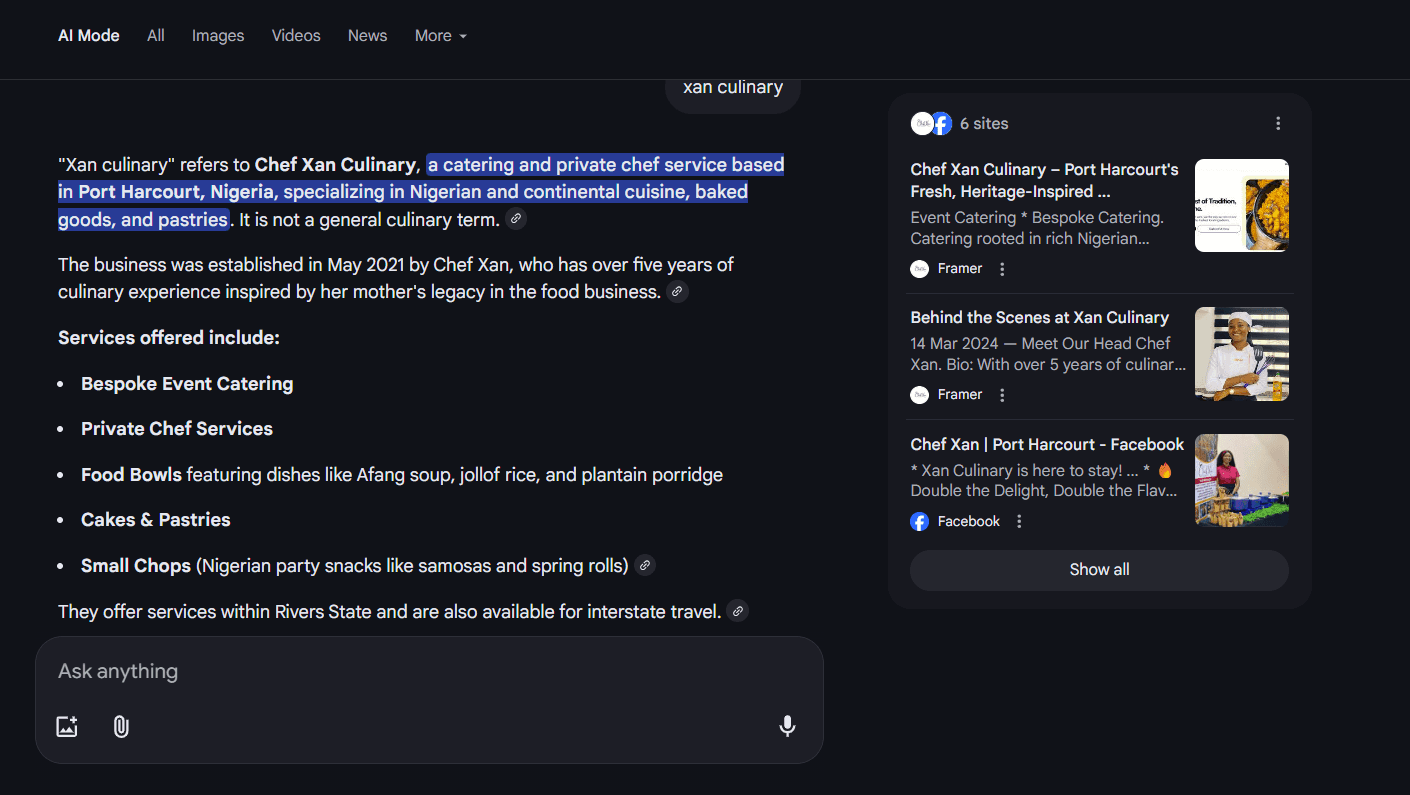Open the three-dot menu next to the first Framer source
The image size is (1410, 795).
pyautogui.click(x=1001, y=268)
